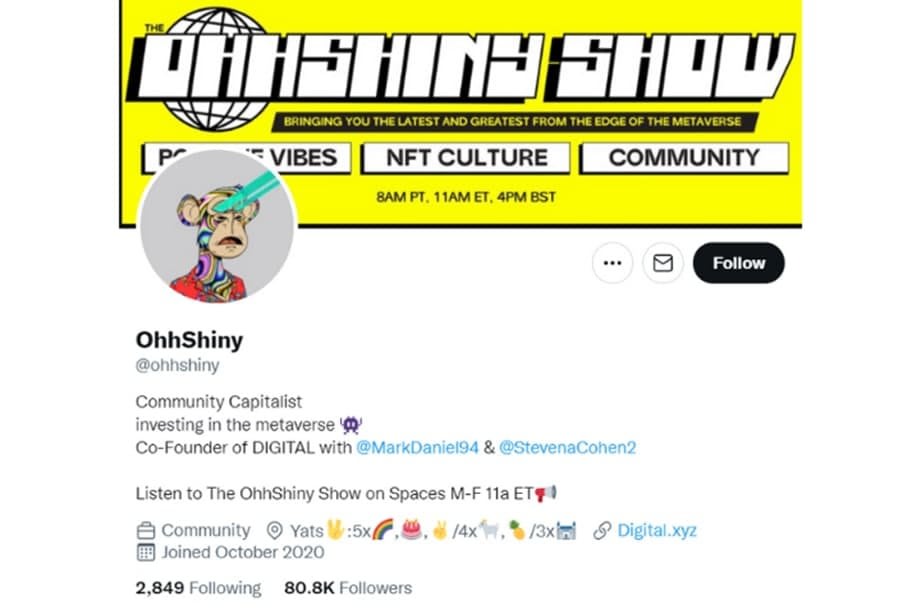The height and width of the screenshot is (614, 921).
Task: Open the bored ape profile picture
Action: [217, 226]
